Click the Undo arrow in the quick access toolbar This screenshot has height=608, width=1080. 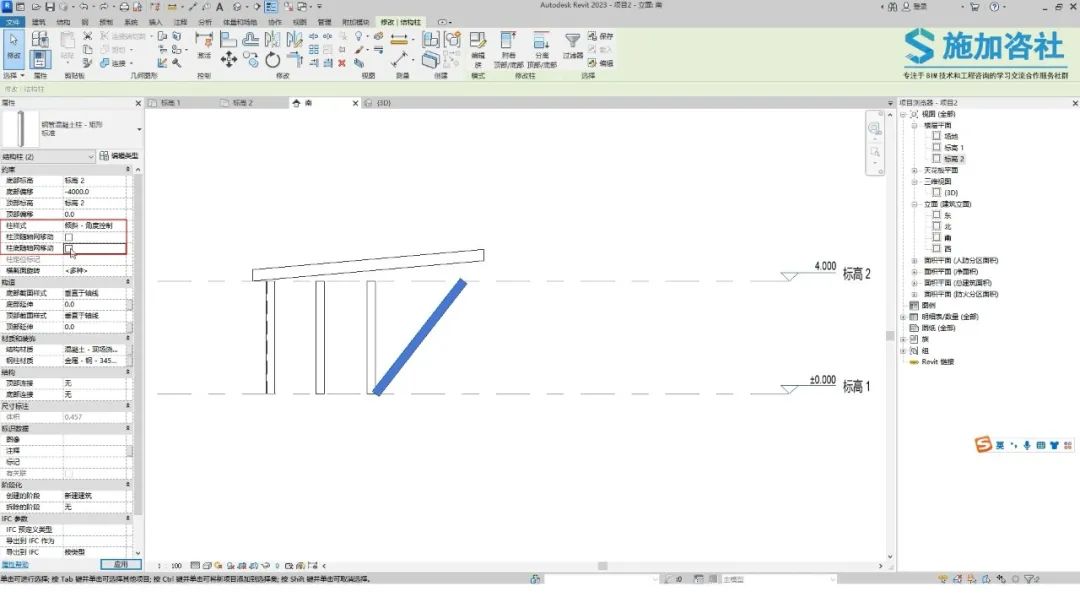click(x=83, y=7)
